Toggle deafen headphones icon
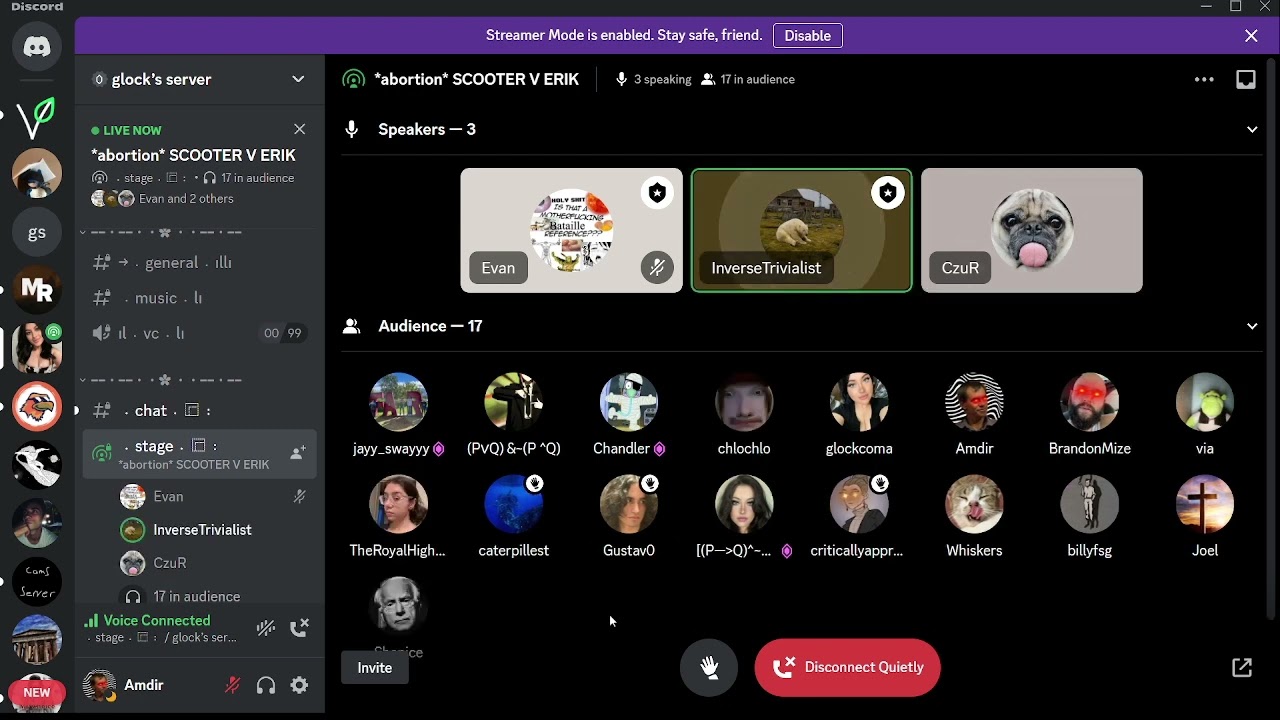 266,685
